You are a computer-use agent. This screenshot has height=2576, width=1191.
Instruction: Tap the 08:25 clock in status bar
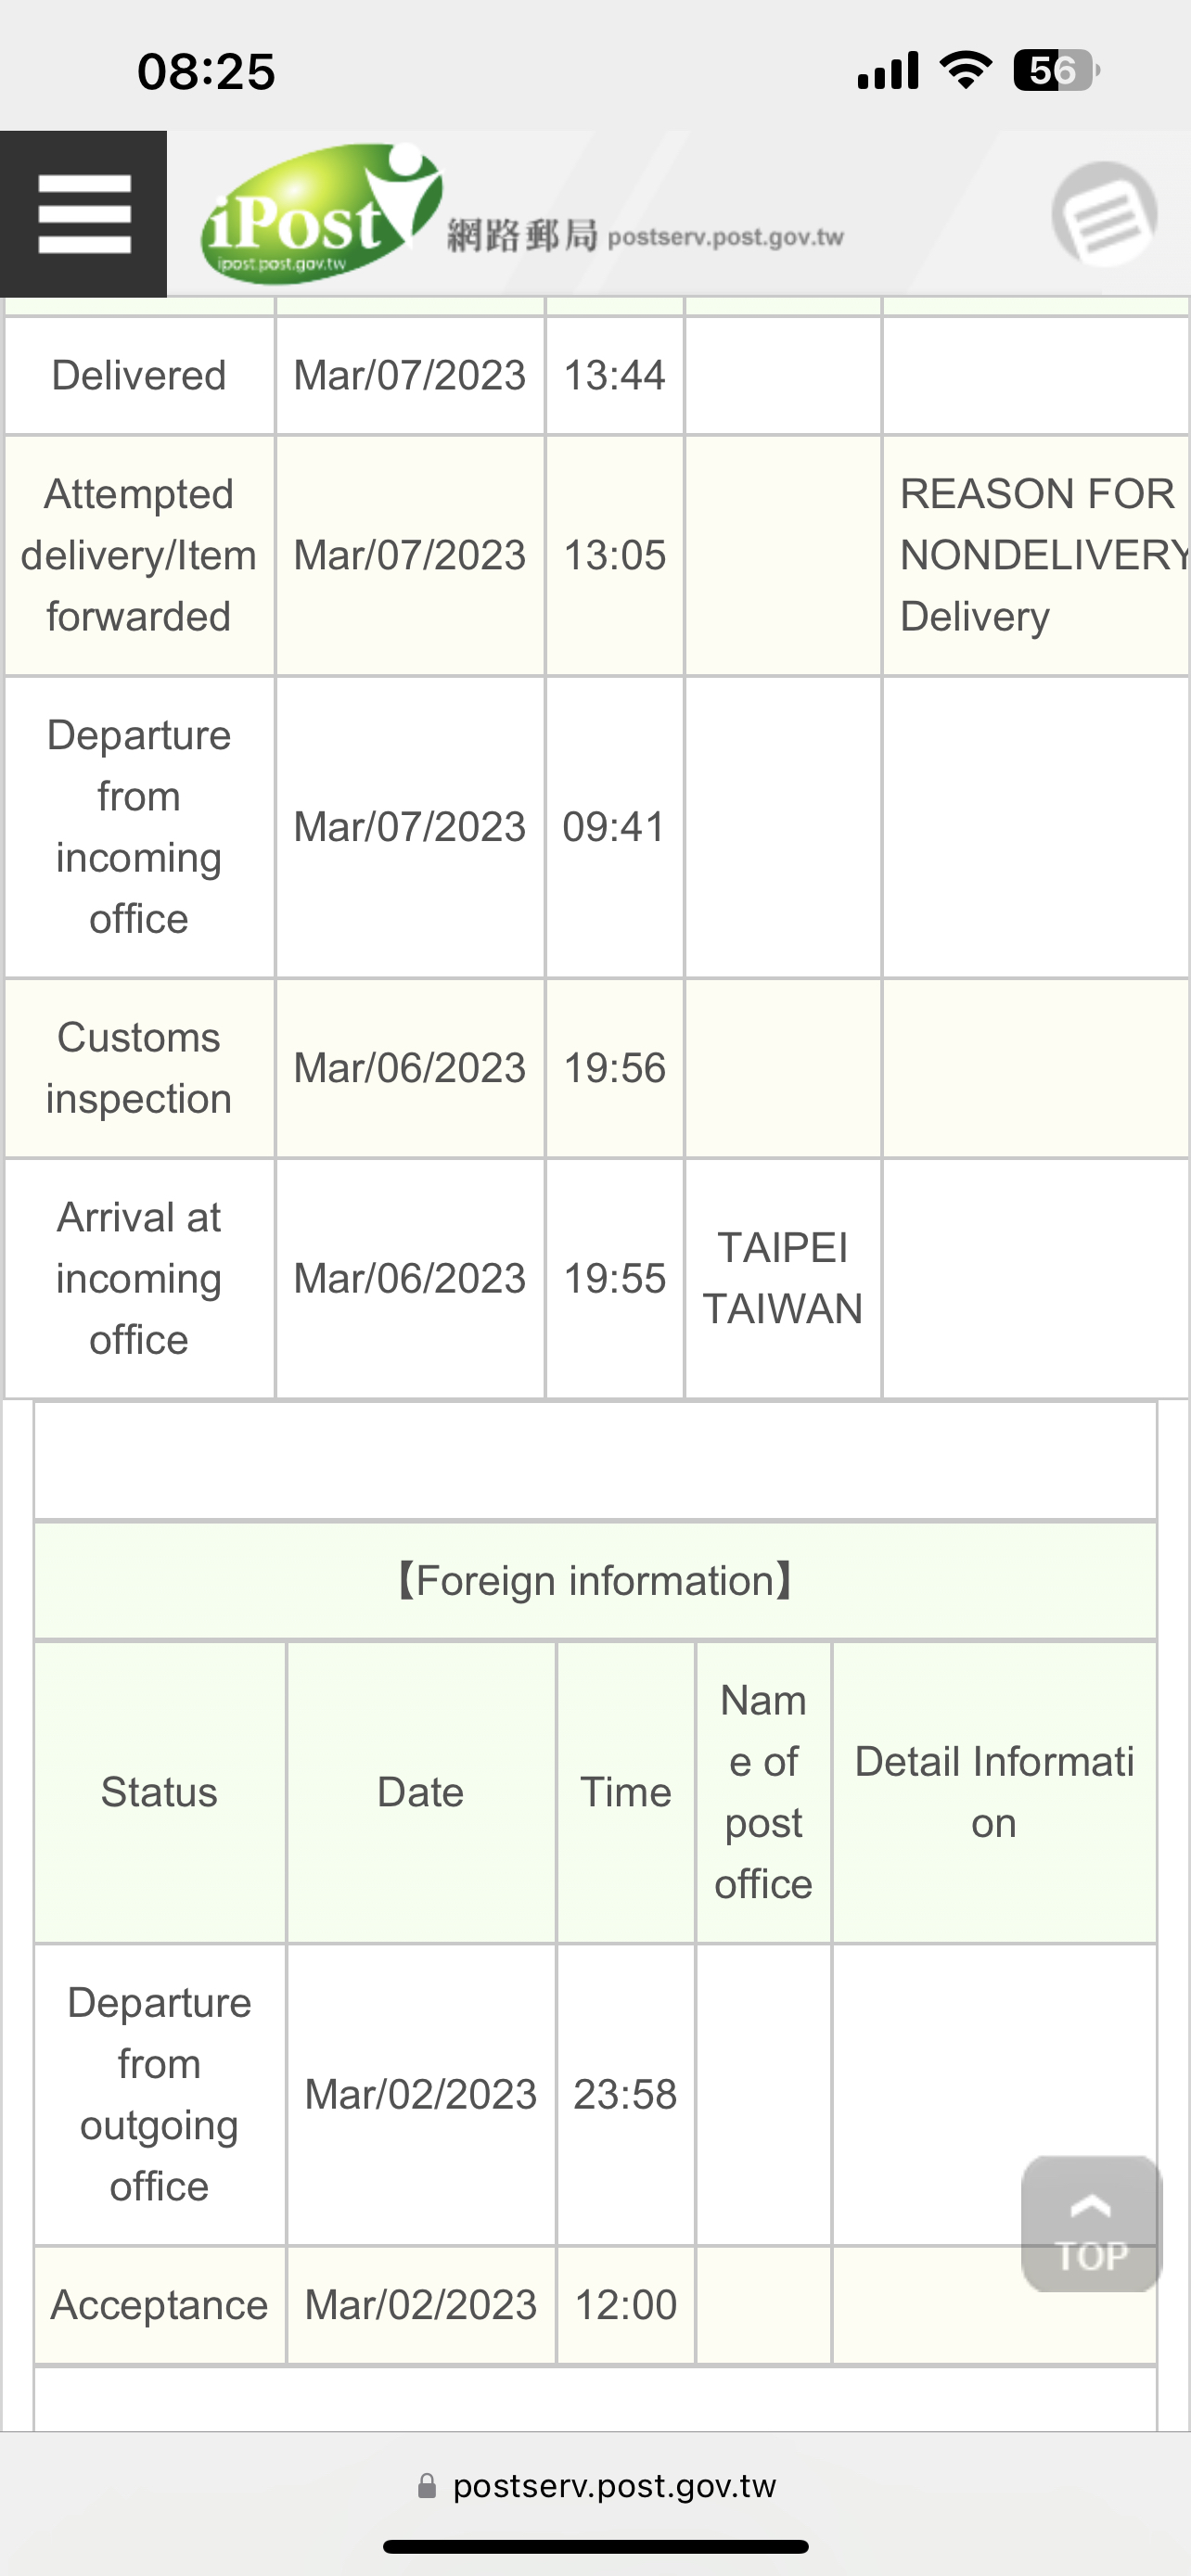click(206, 72)
